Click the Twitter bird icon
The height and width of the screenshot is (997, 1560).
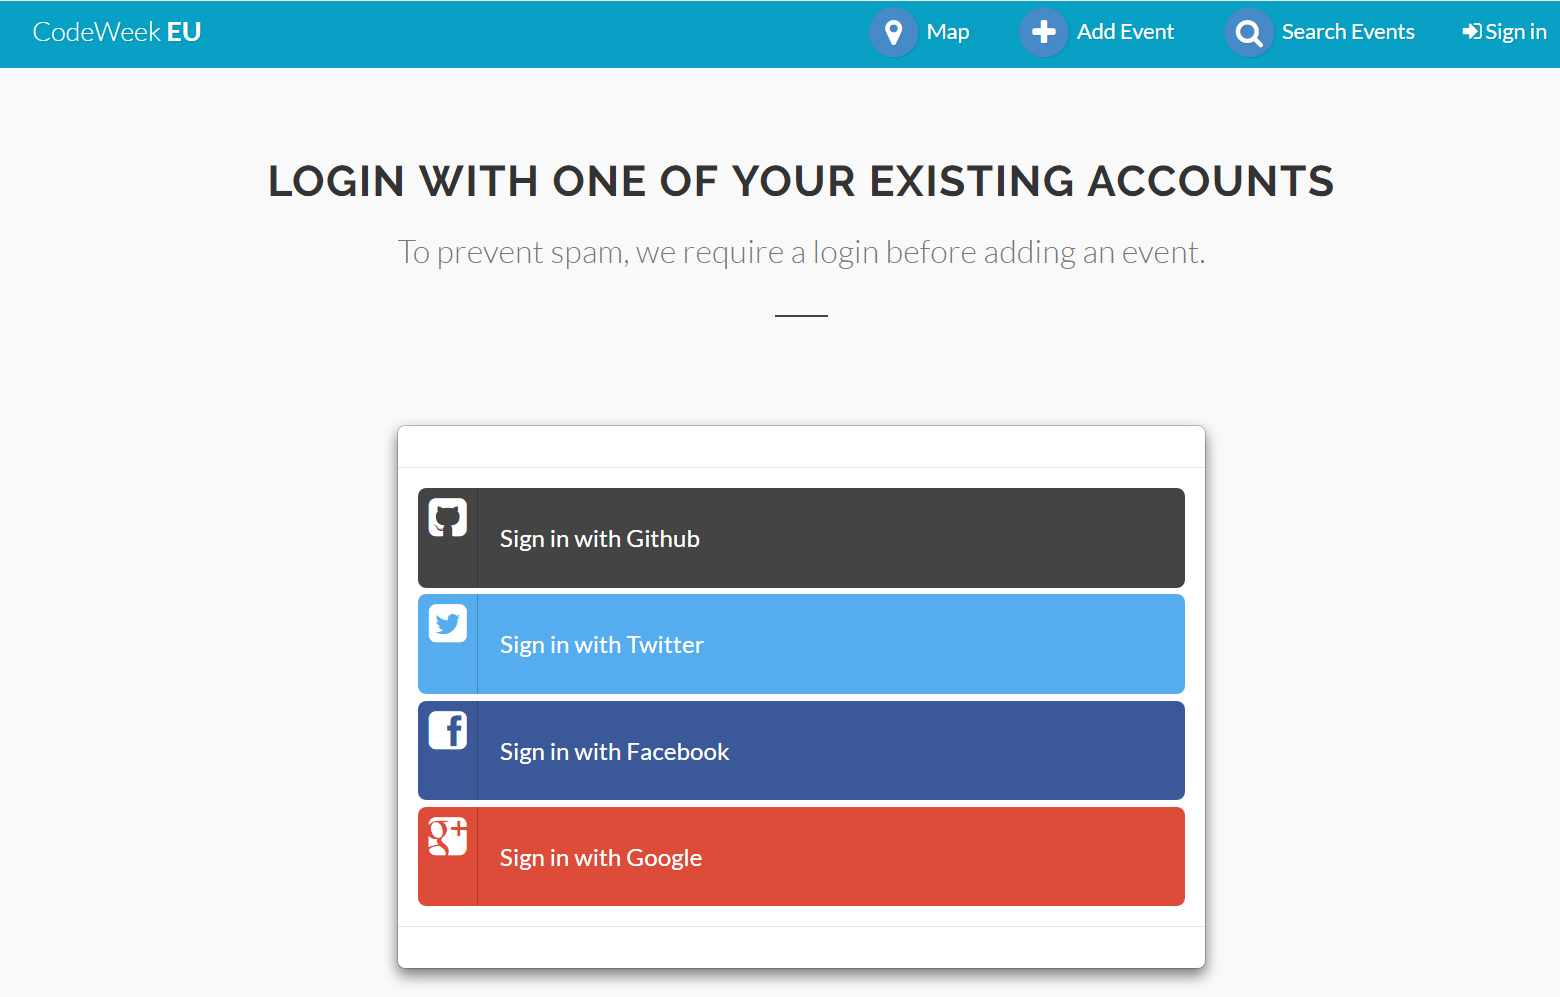(x=448, y=624)
